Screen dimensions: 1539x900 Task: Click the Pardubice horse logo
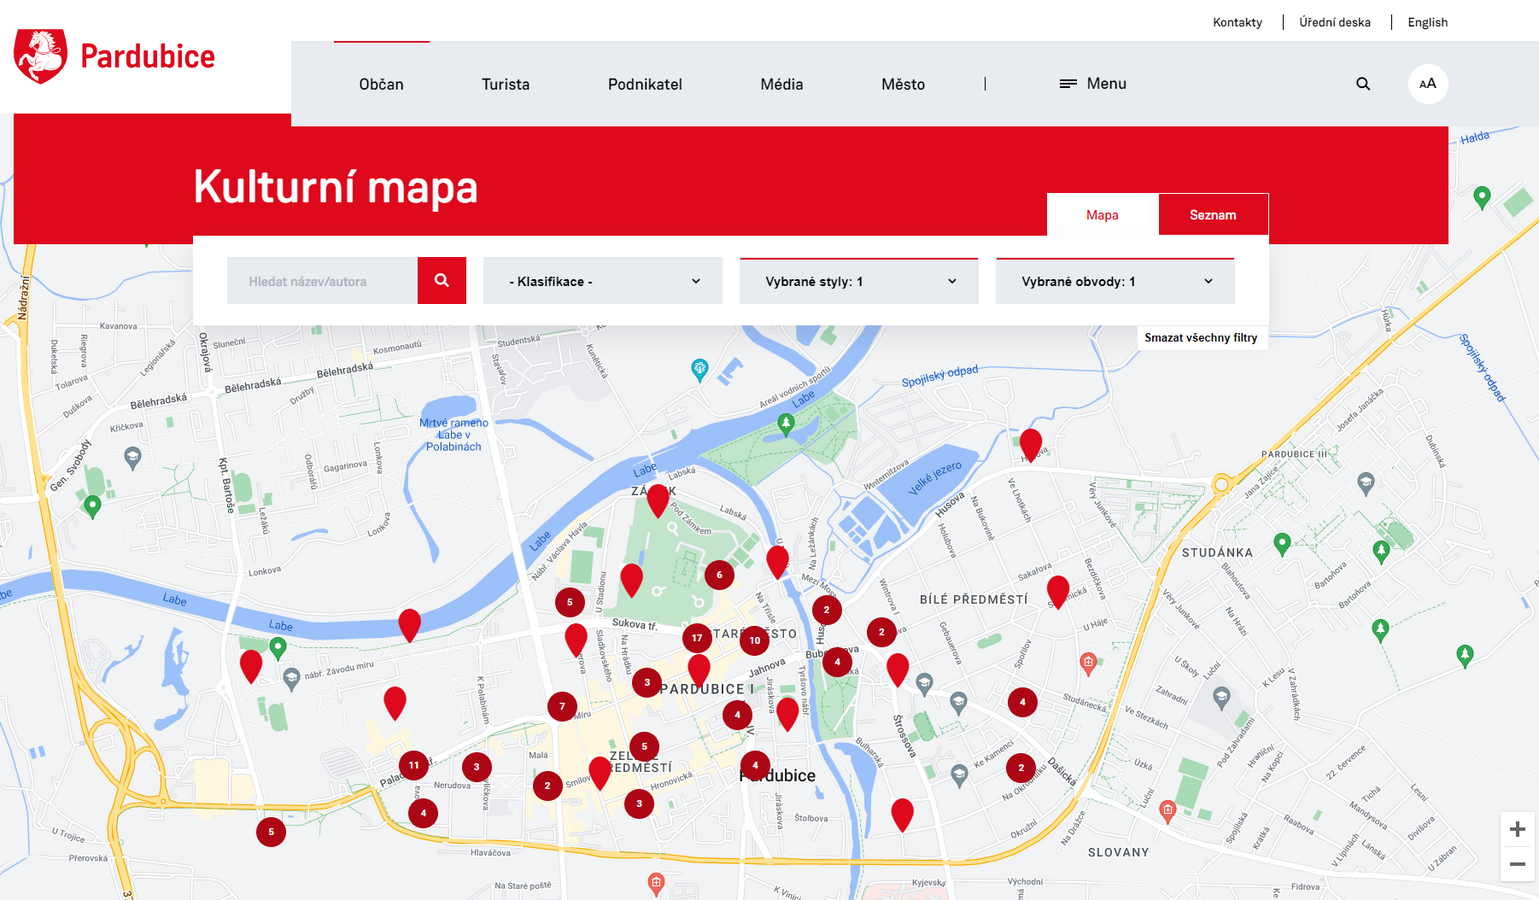tap(41, 56)
